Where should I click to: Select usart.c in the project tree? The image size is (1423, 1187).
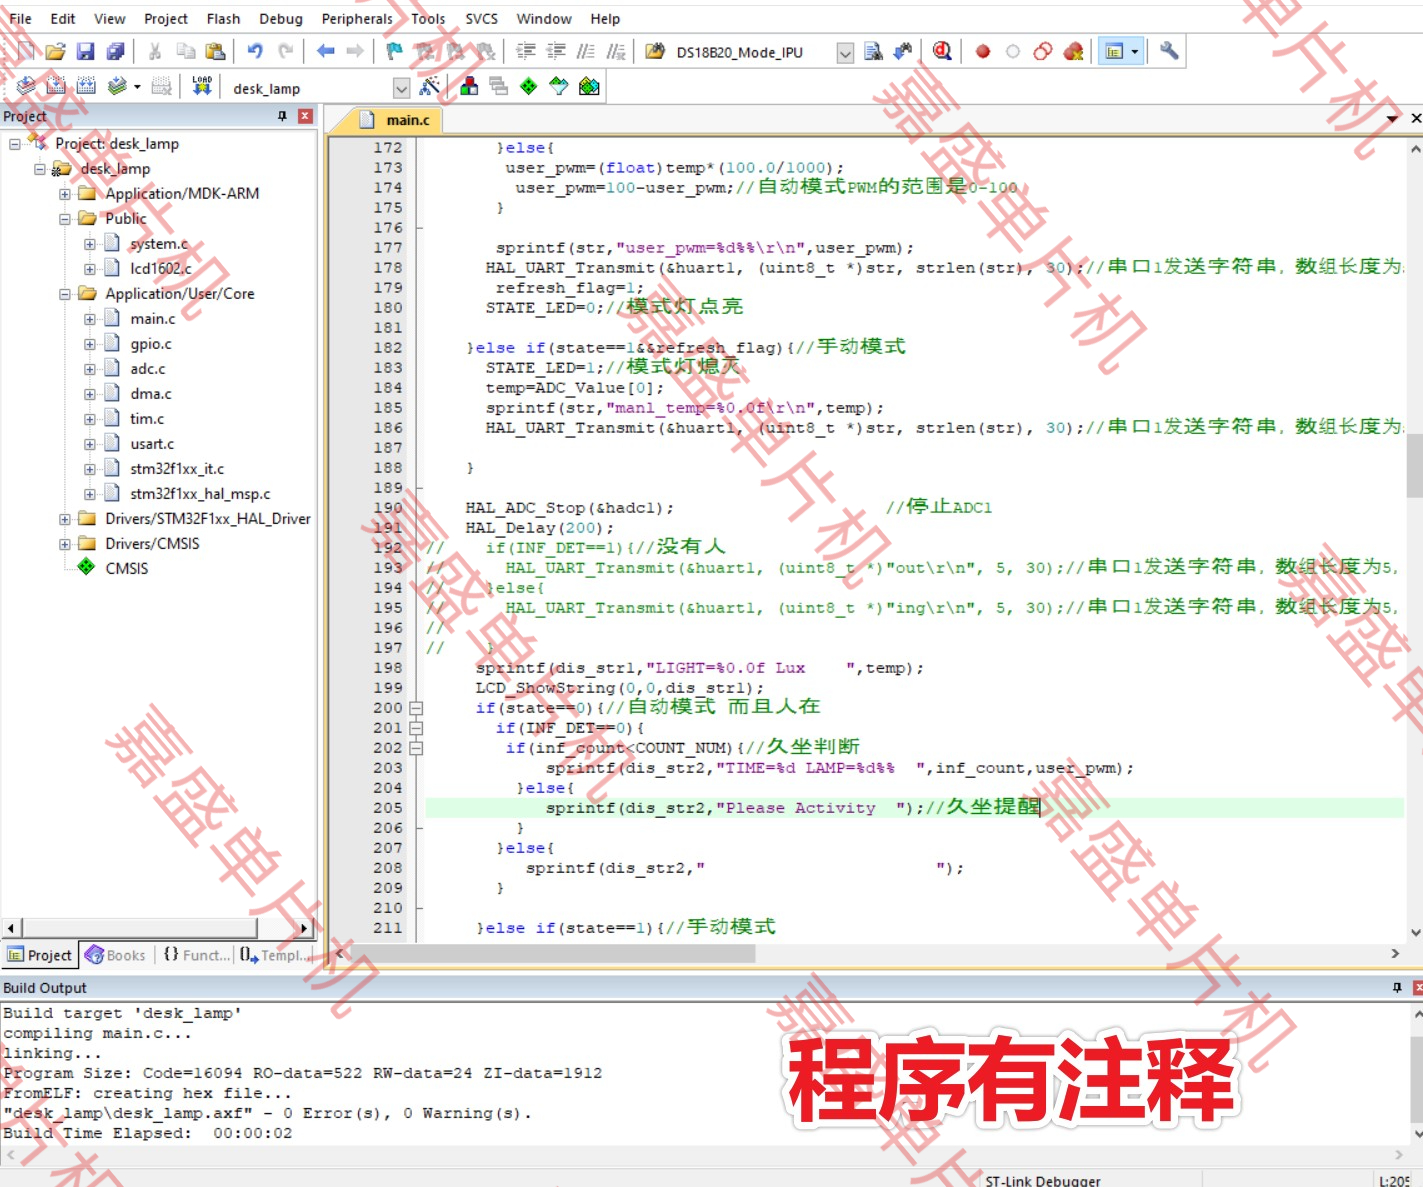tap(152, 444)
